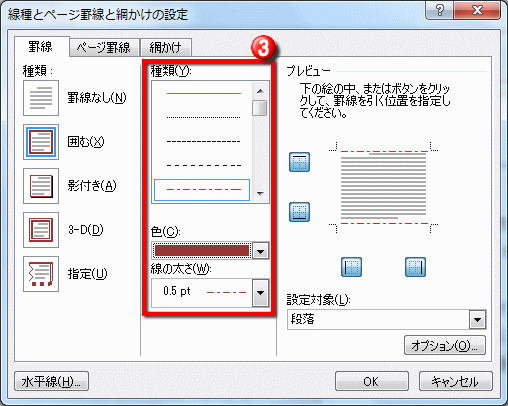Toggle the right border button in preview
The image size is (508, 406).
pos(415,267)
